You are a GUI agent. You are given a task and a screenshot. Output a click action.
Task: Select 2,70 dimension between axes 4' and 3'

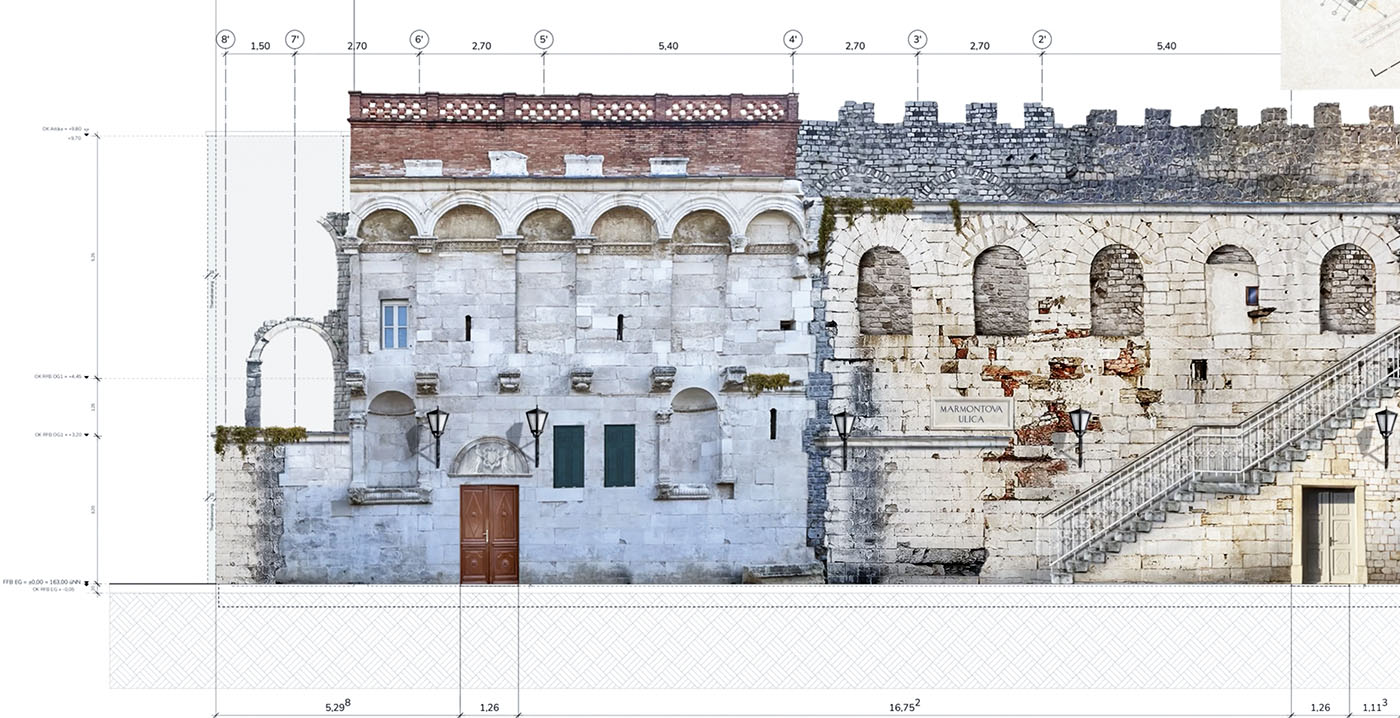point(855,46)
